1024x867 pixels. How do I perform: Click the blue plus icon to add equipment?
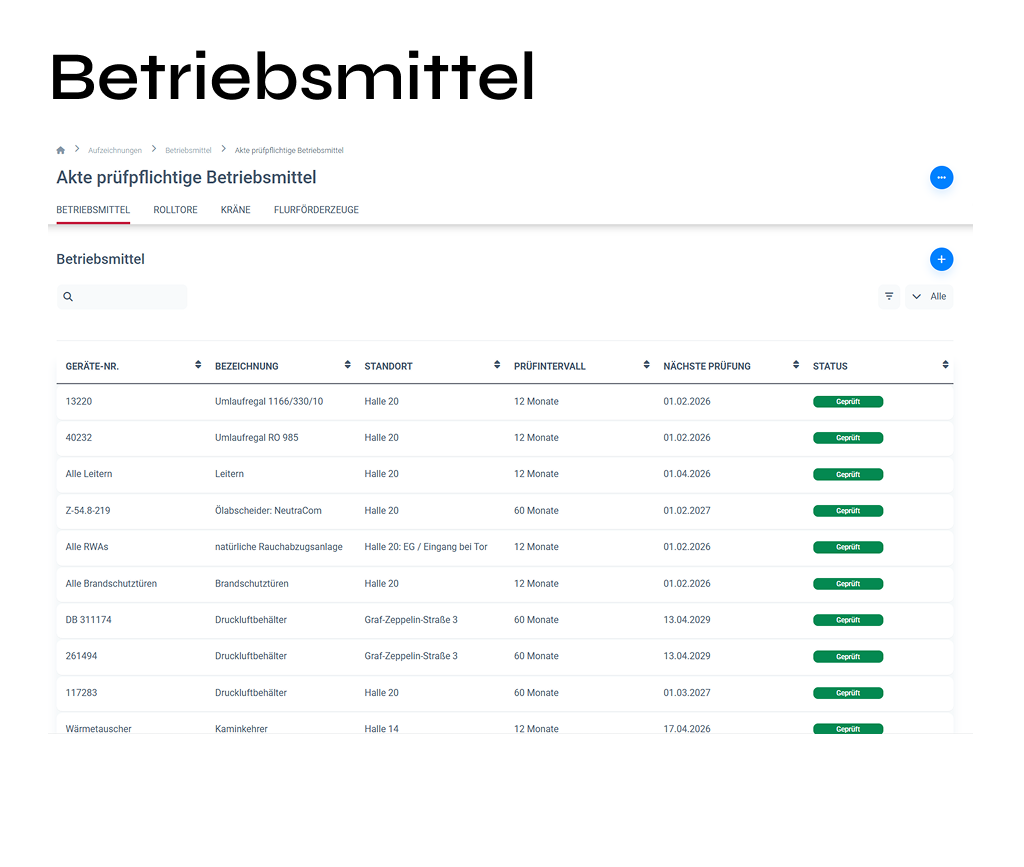click(x=941, y=259)
